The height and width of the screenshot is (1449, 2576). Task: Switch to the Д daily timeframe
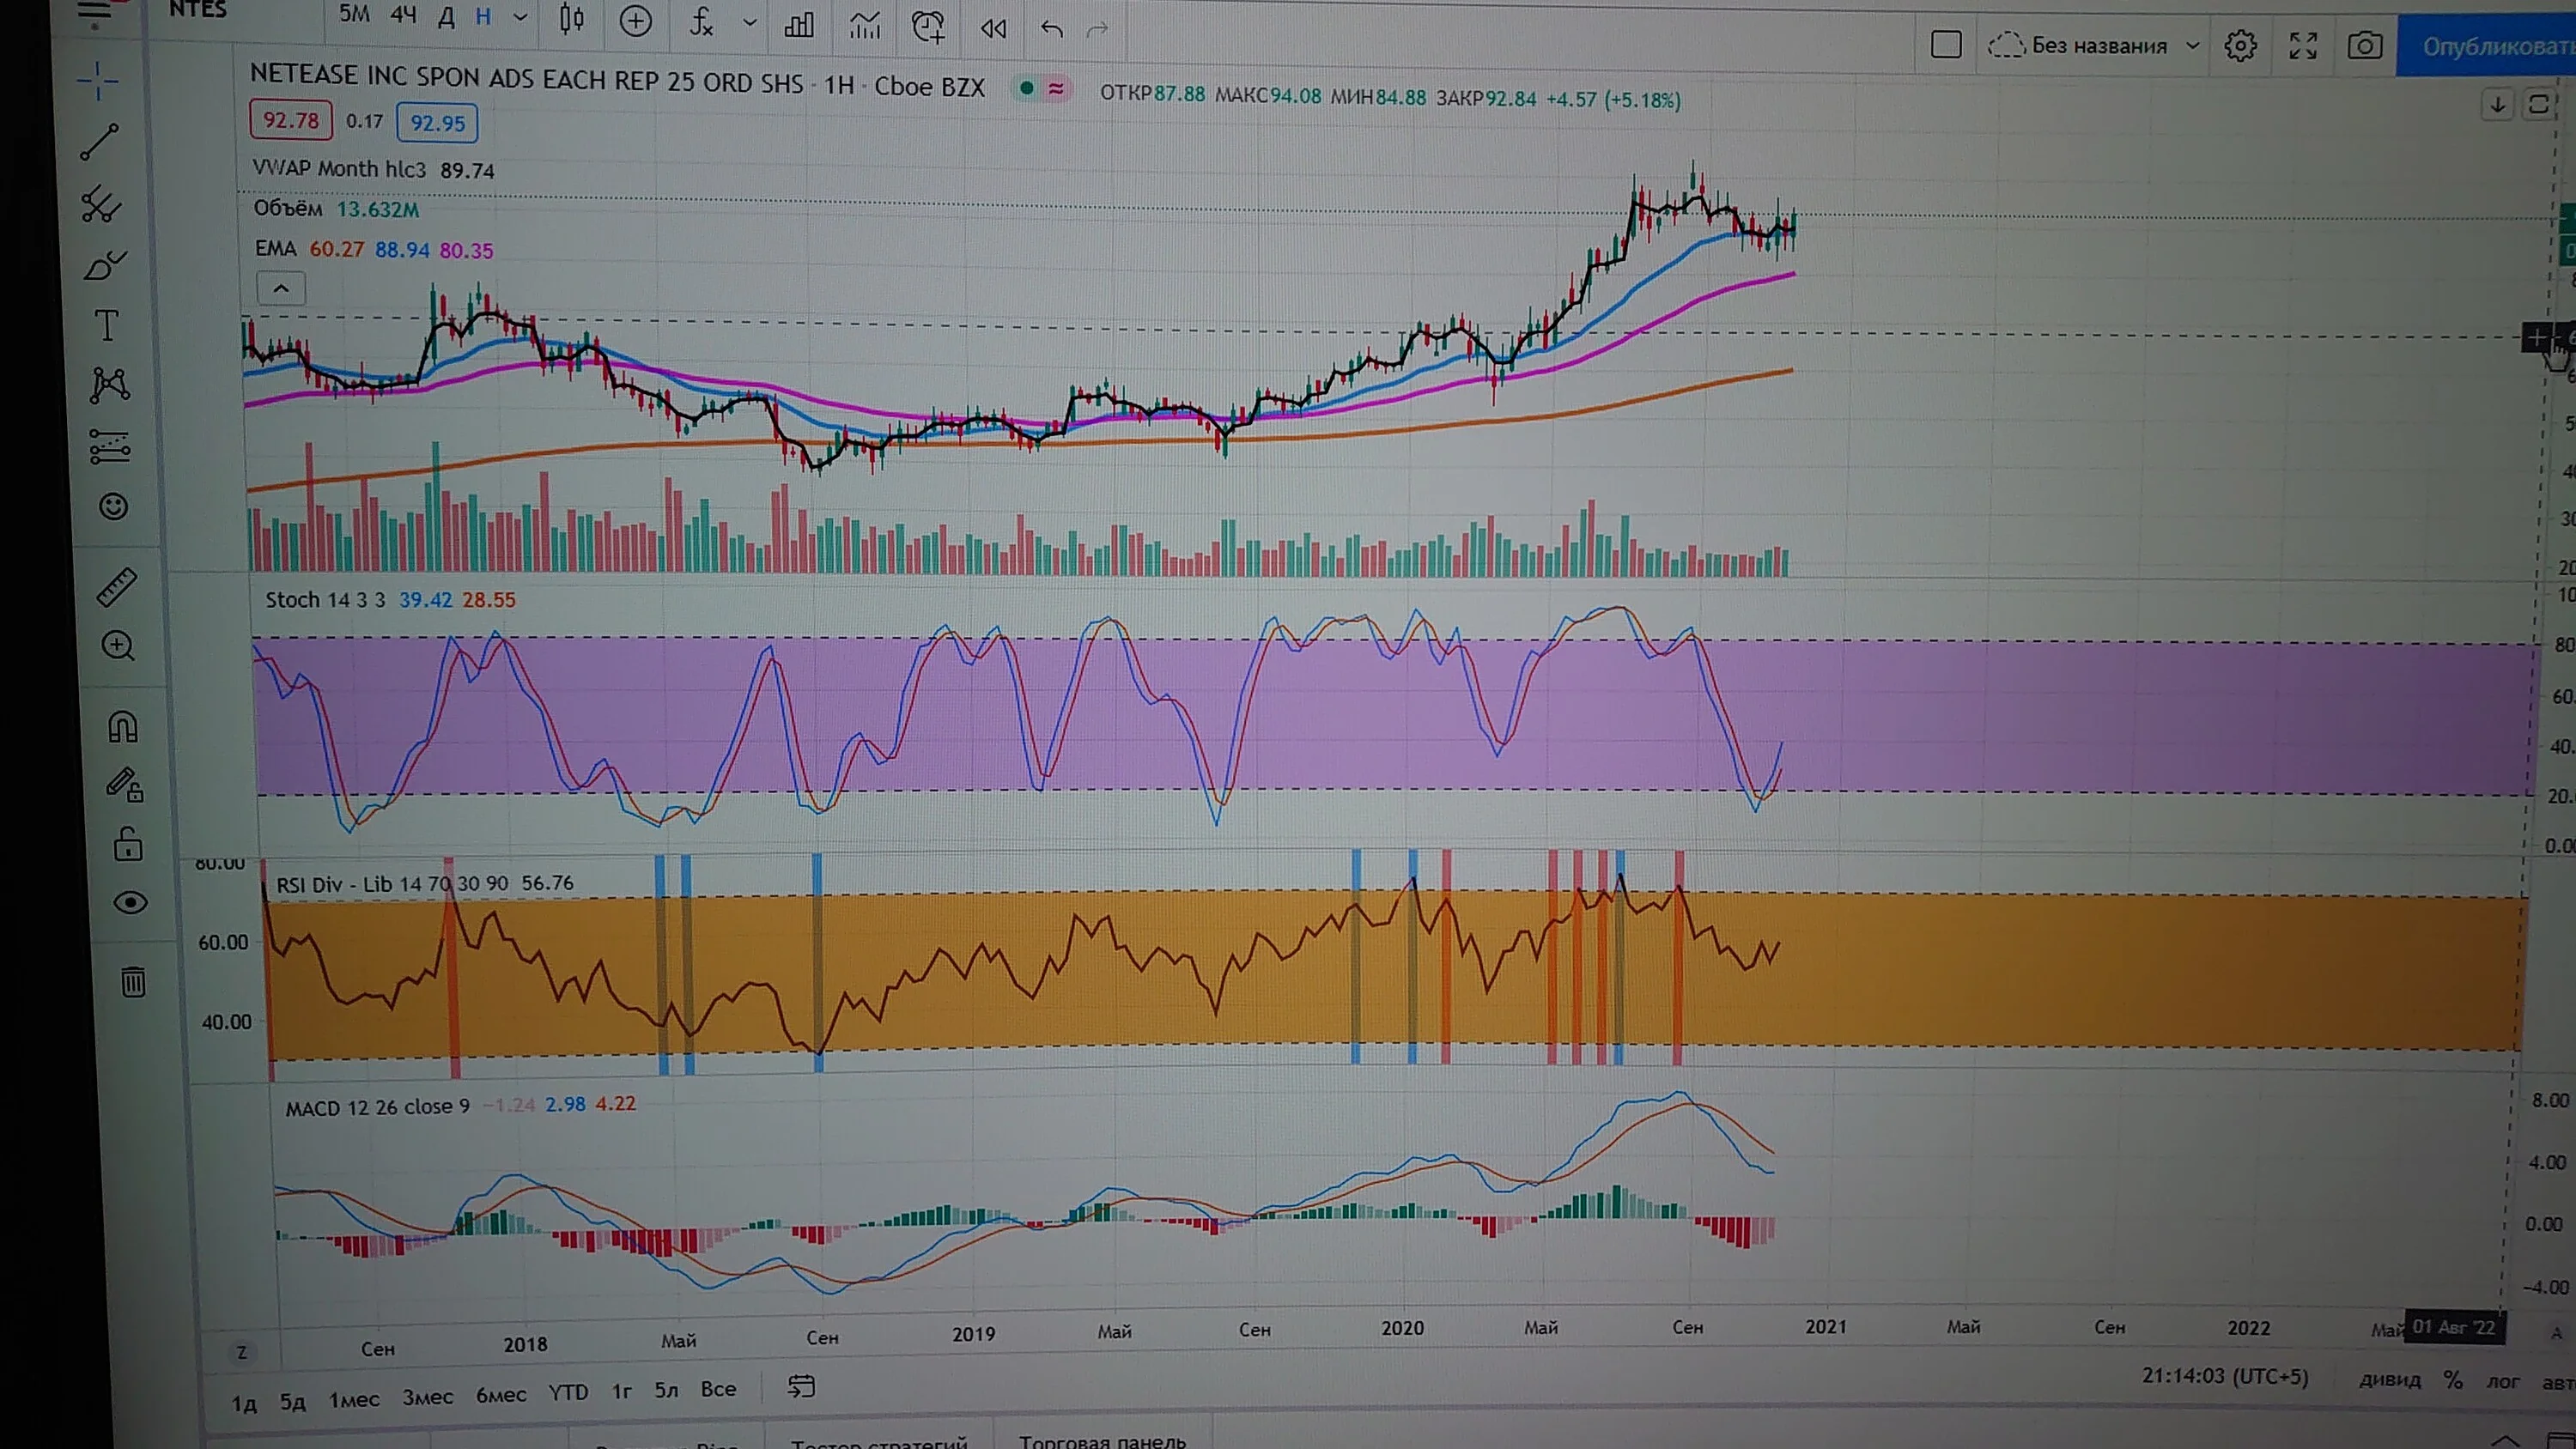pyautogui.click(x=447, y=16)
